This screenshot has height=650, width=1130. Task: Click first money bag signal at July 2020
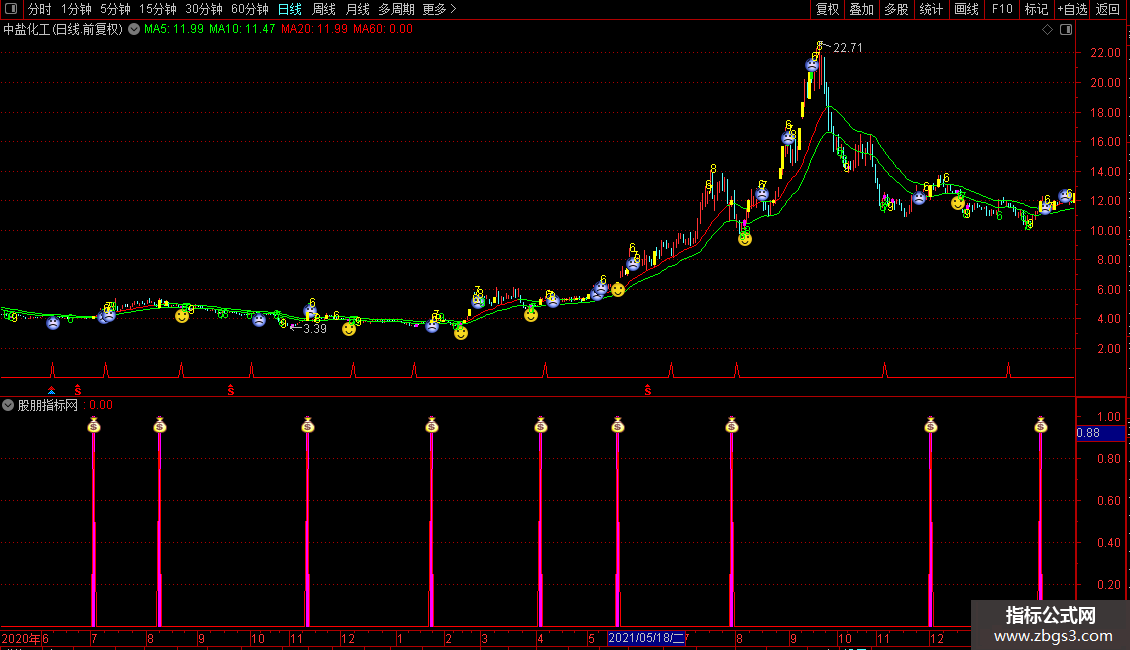(94, 424)
